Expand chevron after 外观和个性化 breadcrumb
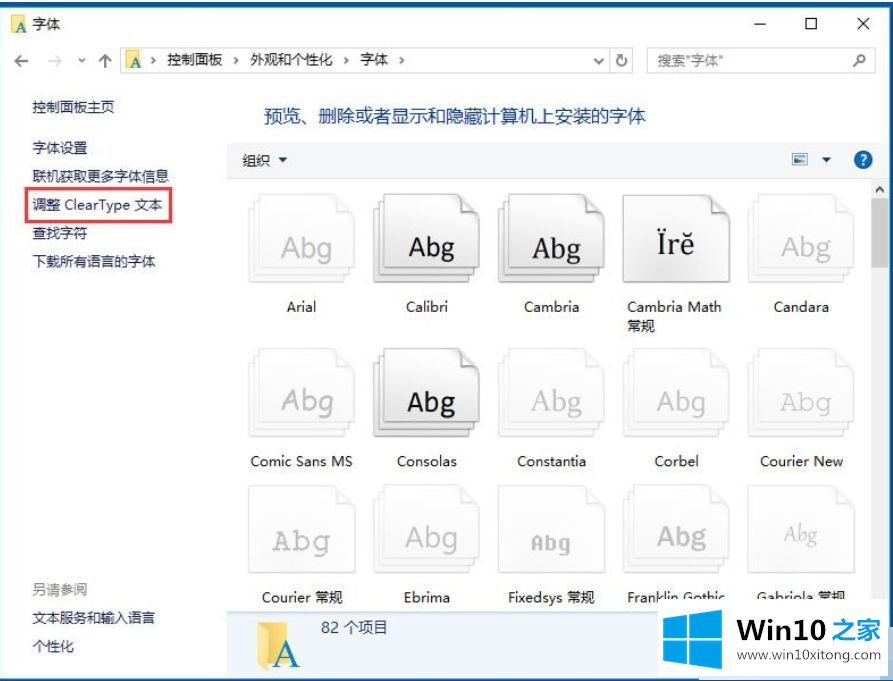Viewport: 893px width, 681px height. pos(346,60)
